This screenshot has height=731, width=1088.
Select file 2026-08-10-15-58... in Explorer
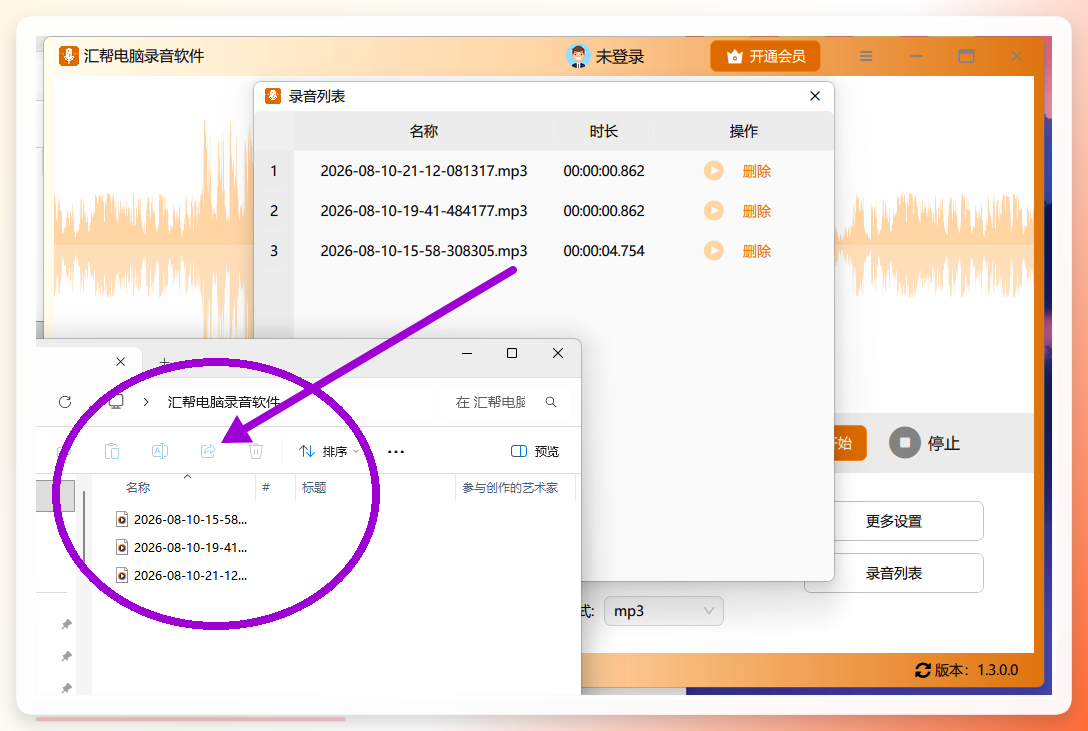(x=182, y=519)
